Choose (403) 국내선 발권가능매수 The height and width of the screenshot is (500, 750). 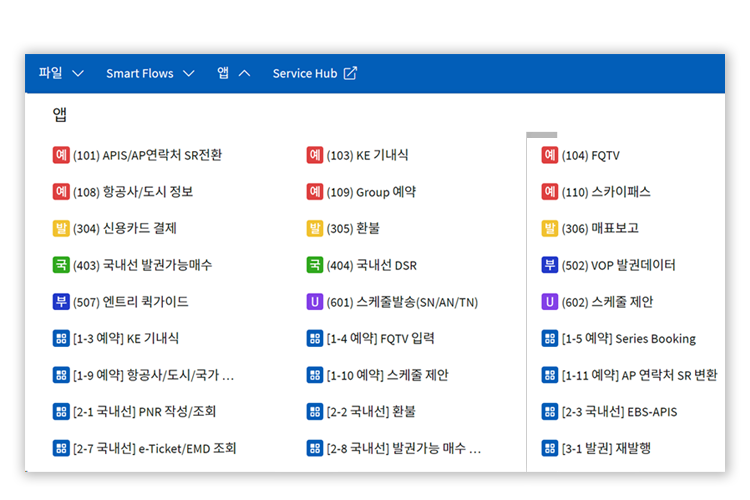(x=143, y=265)
